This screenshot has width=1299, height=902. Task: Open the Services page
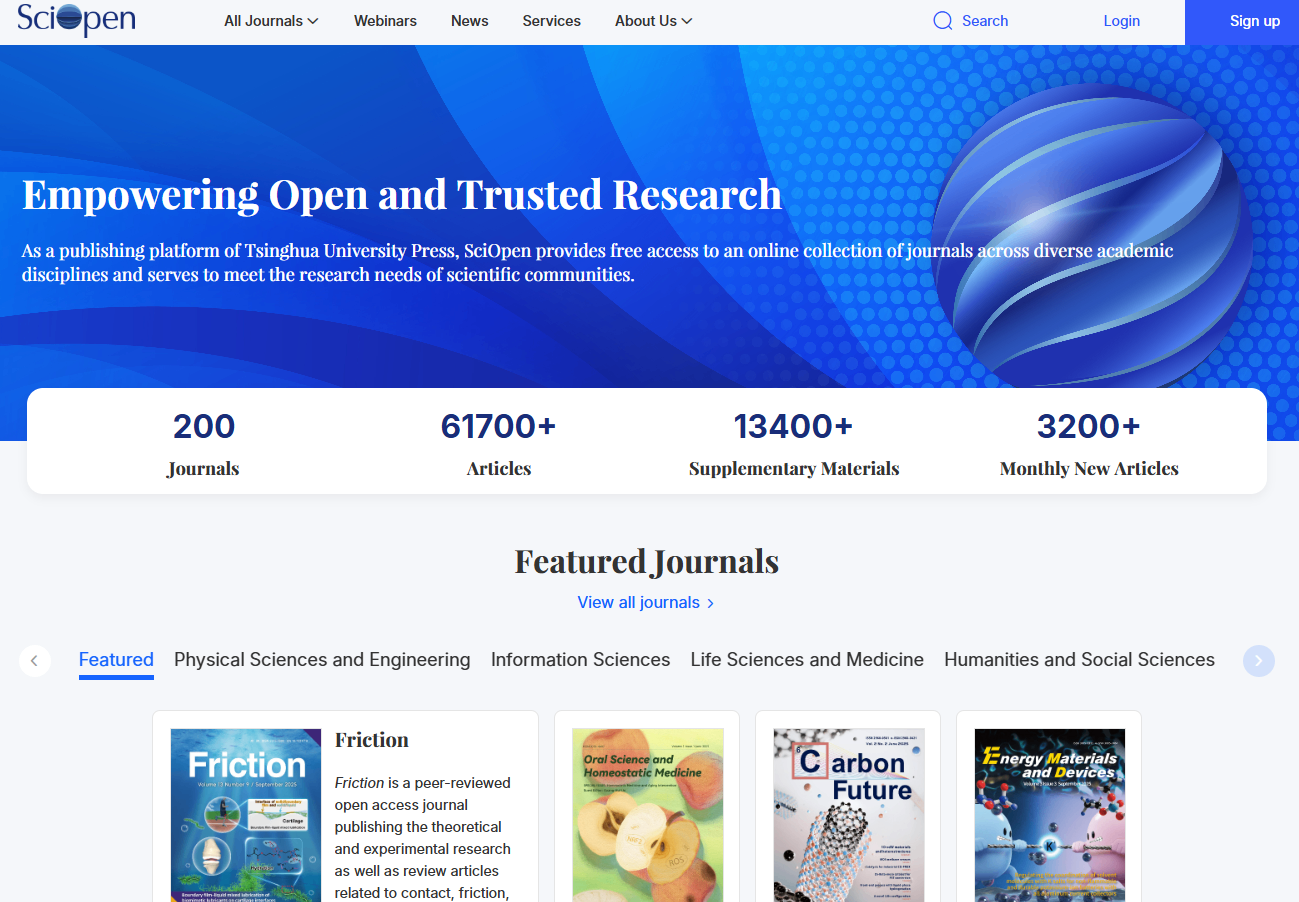click(x=551, y=21)
